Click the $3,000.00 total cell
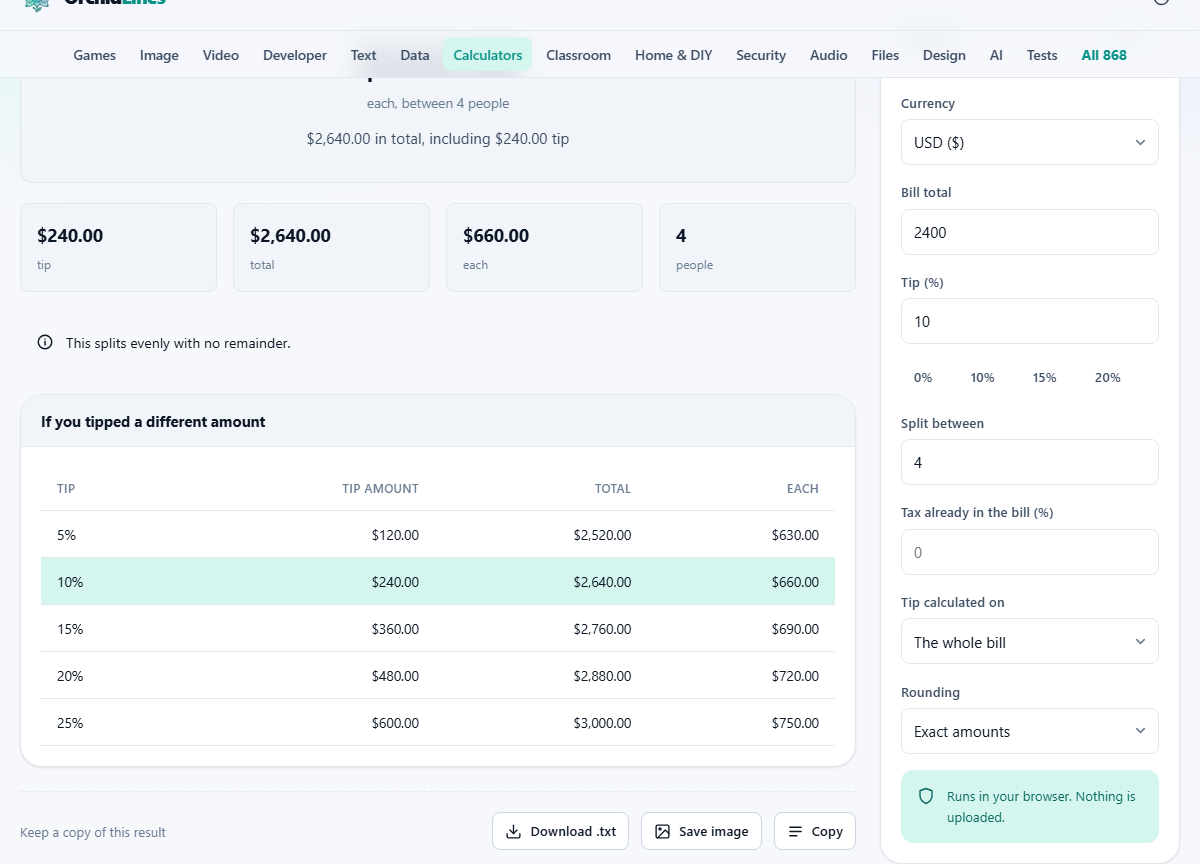 coord(602,723)
